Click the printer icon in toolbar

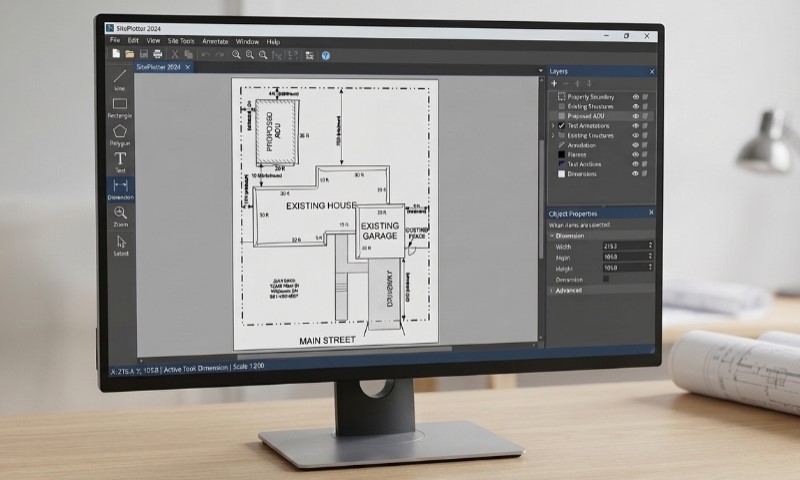(158, 55)
